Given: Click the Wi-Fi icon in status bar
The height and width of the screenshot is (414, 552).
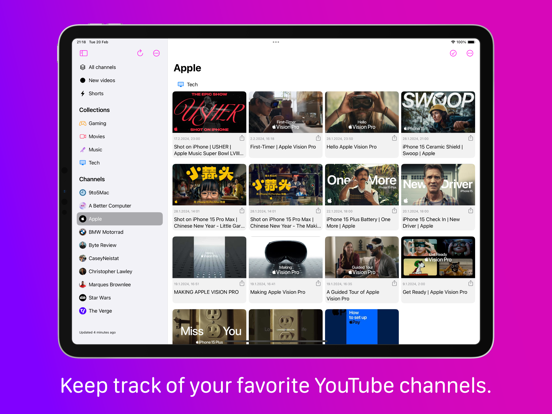Looking at the screenshot, I should click(x=453, y=42).
